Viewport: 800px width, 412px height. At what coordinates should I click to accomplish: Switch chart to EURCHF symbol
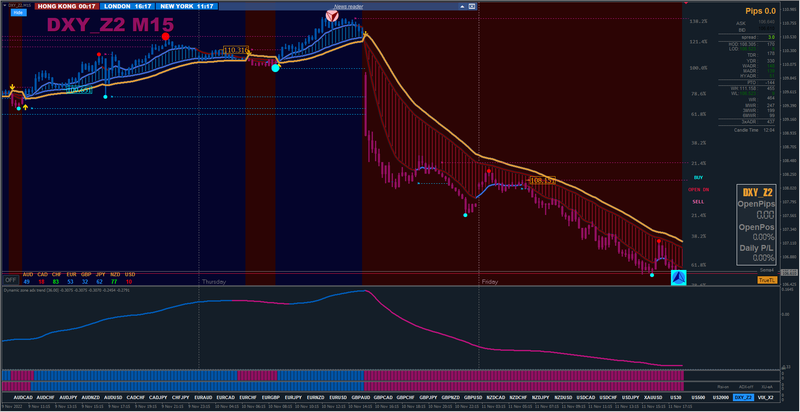248,397
